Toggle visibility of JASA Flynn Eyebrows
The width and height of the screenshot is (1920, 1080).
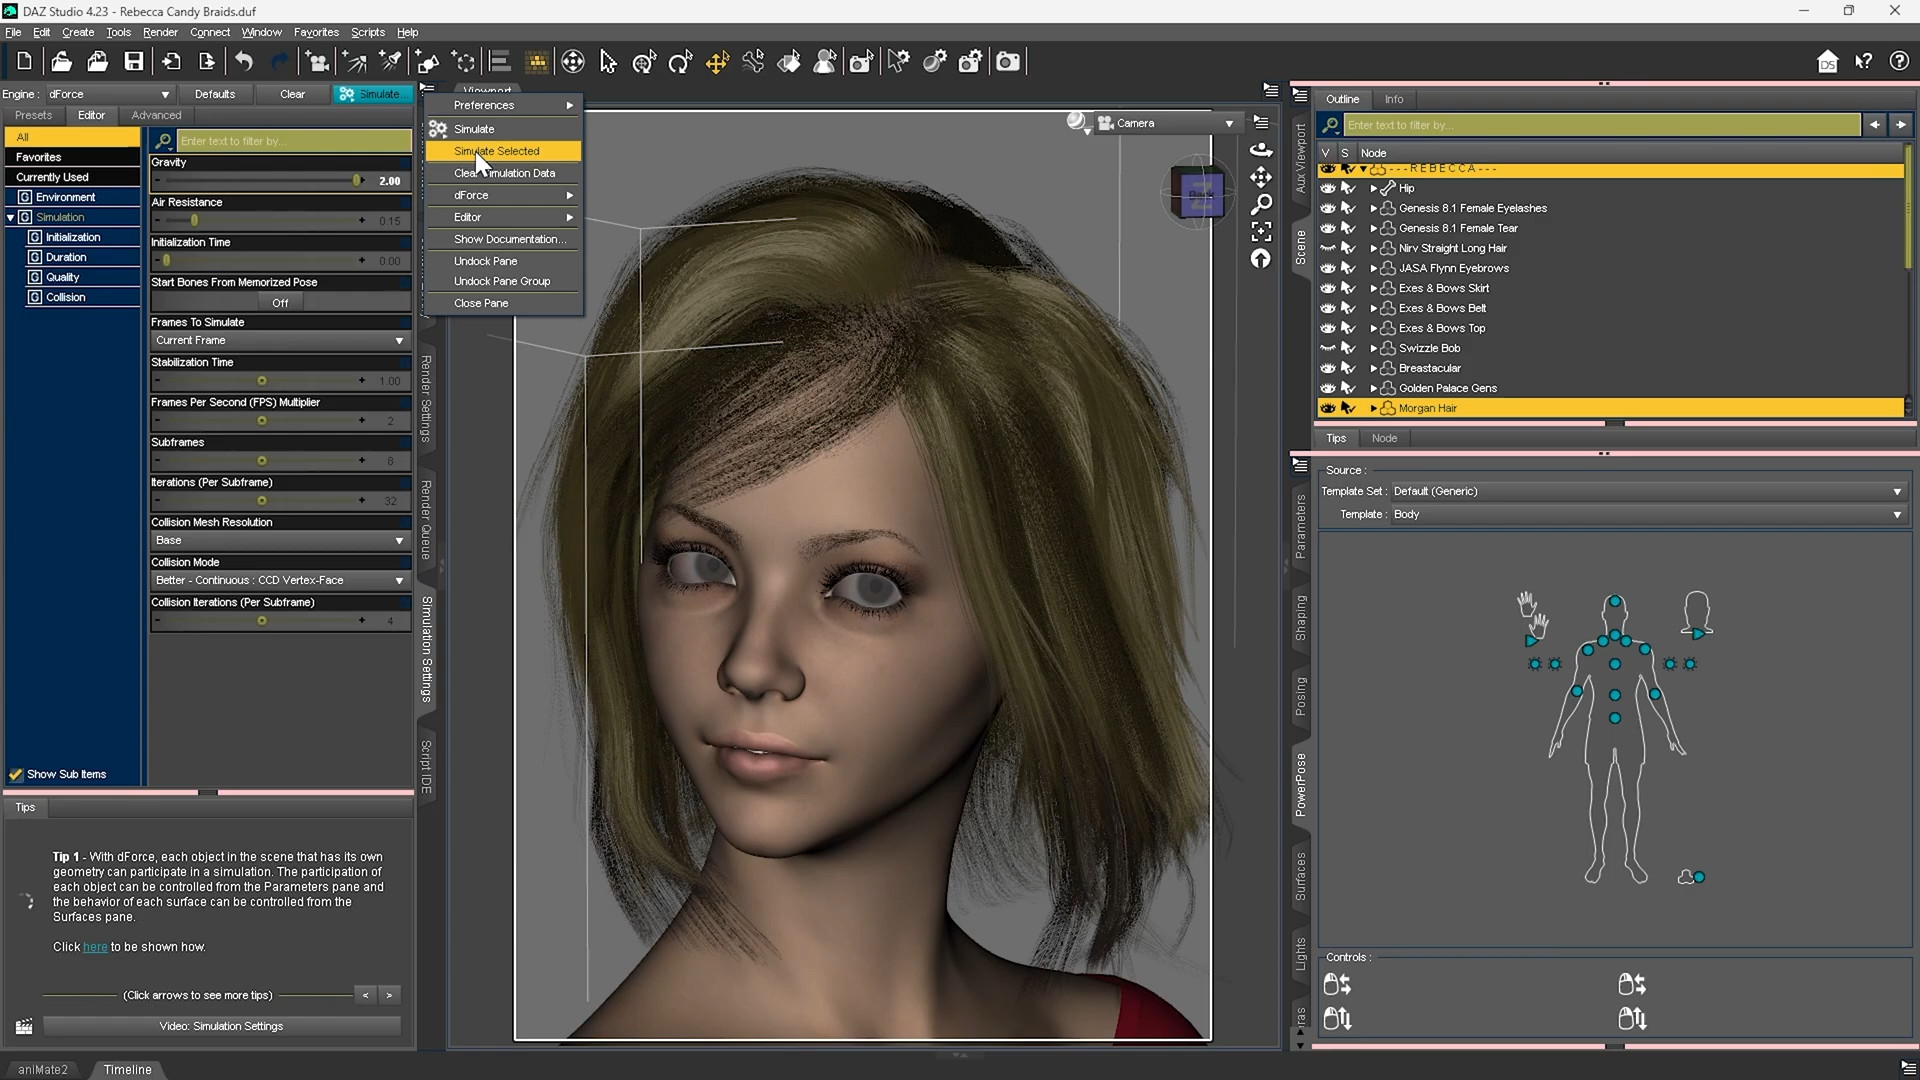pos(1328,268)
